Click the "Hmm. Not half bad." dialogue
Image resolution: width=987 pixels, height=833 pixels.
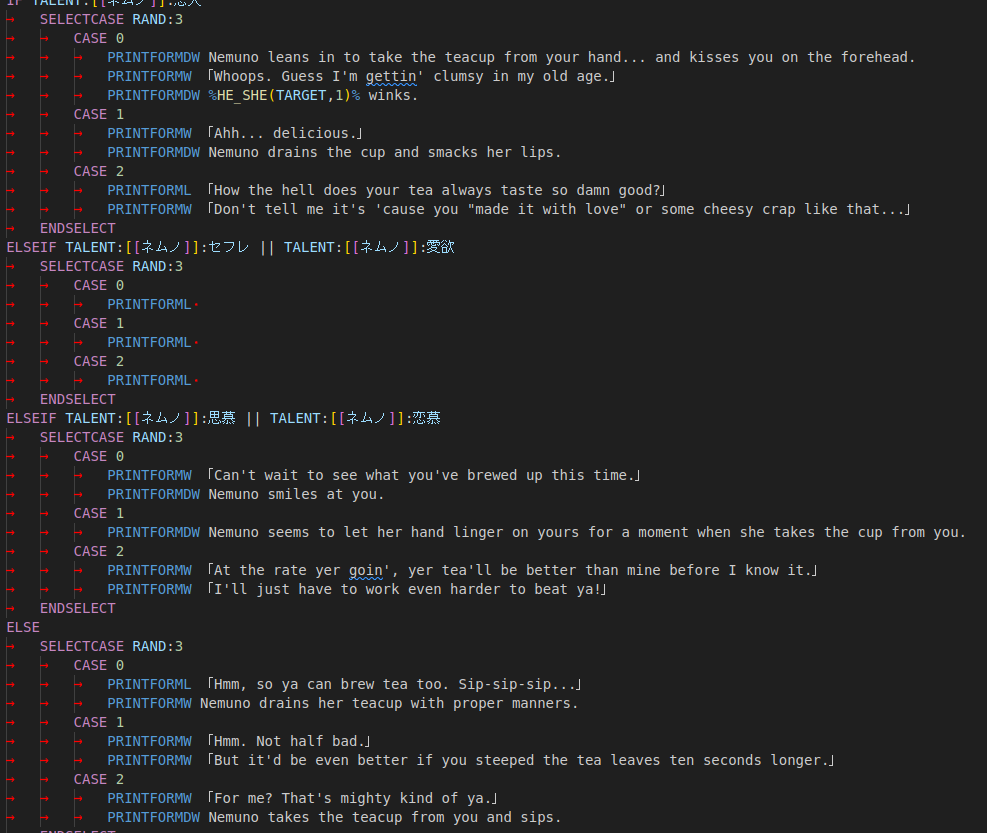point(288,741)
